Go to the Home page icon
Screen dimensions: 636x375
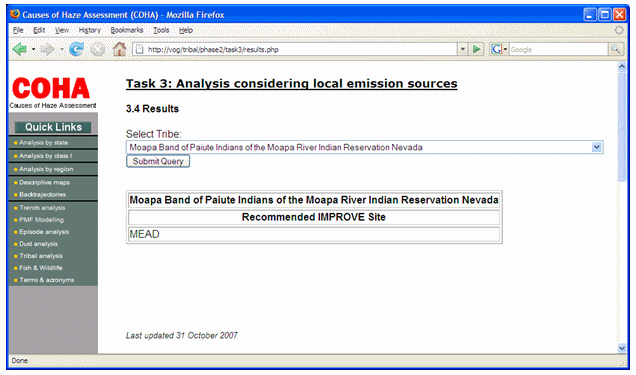point(119,49)
